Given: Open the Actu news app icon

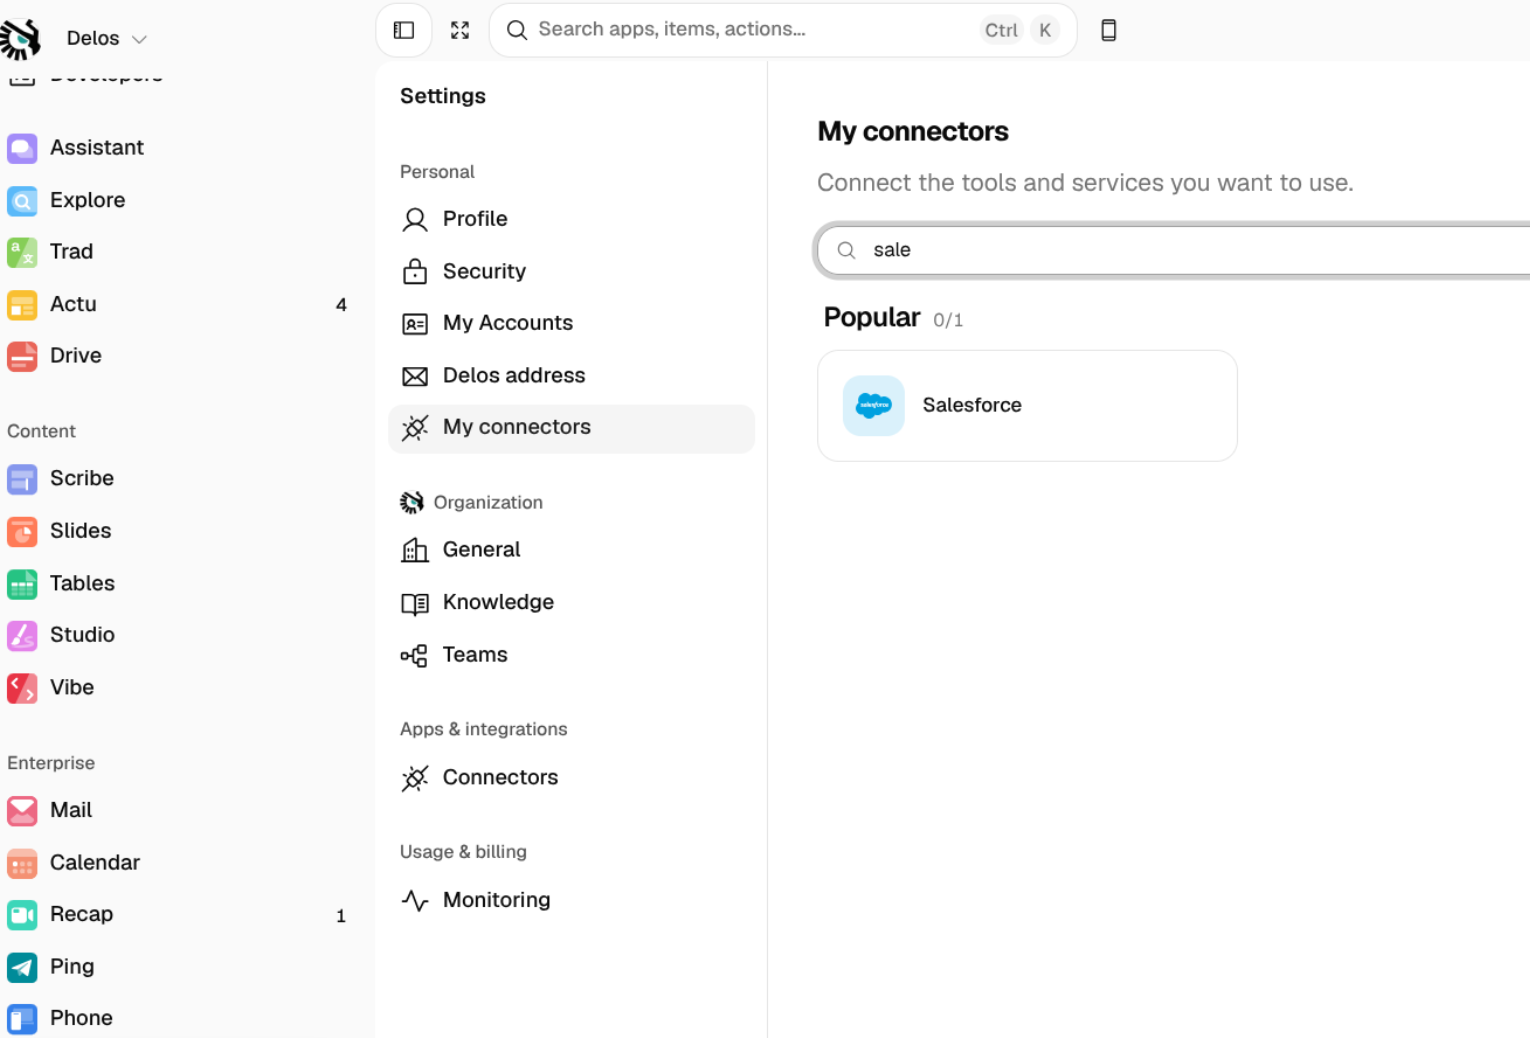Looking at the screenshot, I should 22,304.
